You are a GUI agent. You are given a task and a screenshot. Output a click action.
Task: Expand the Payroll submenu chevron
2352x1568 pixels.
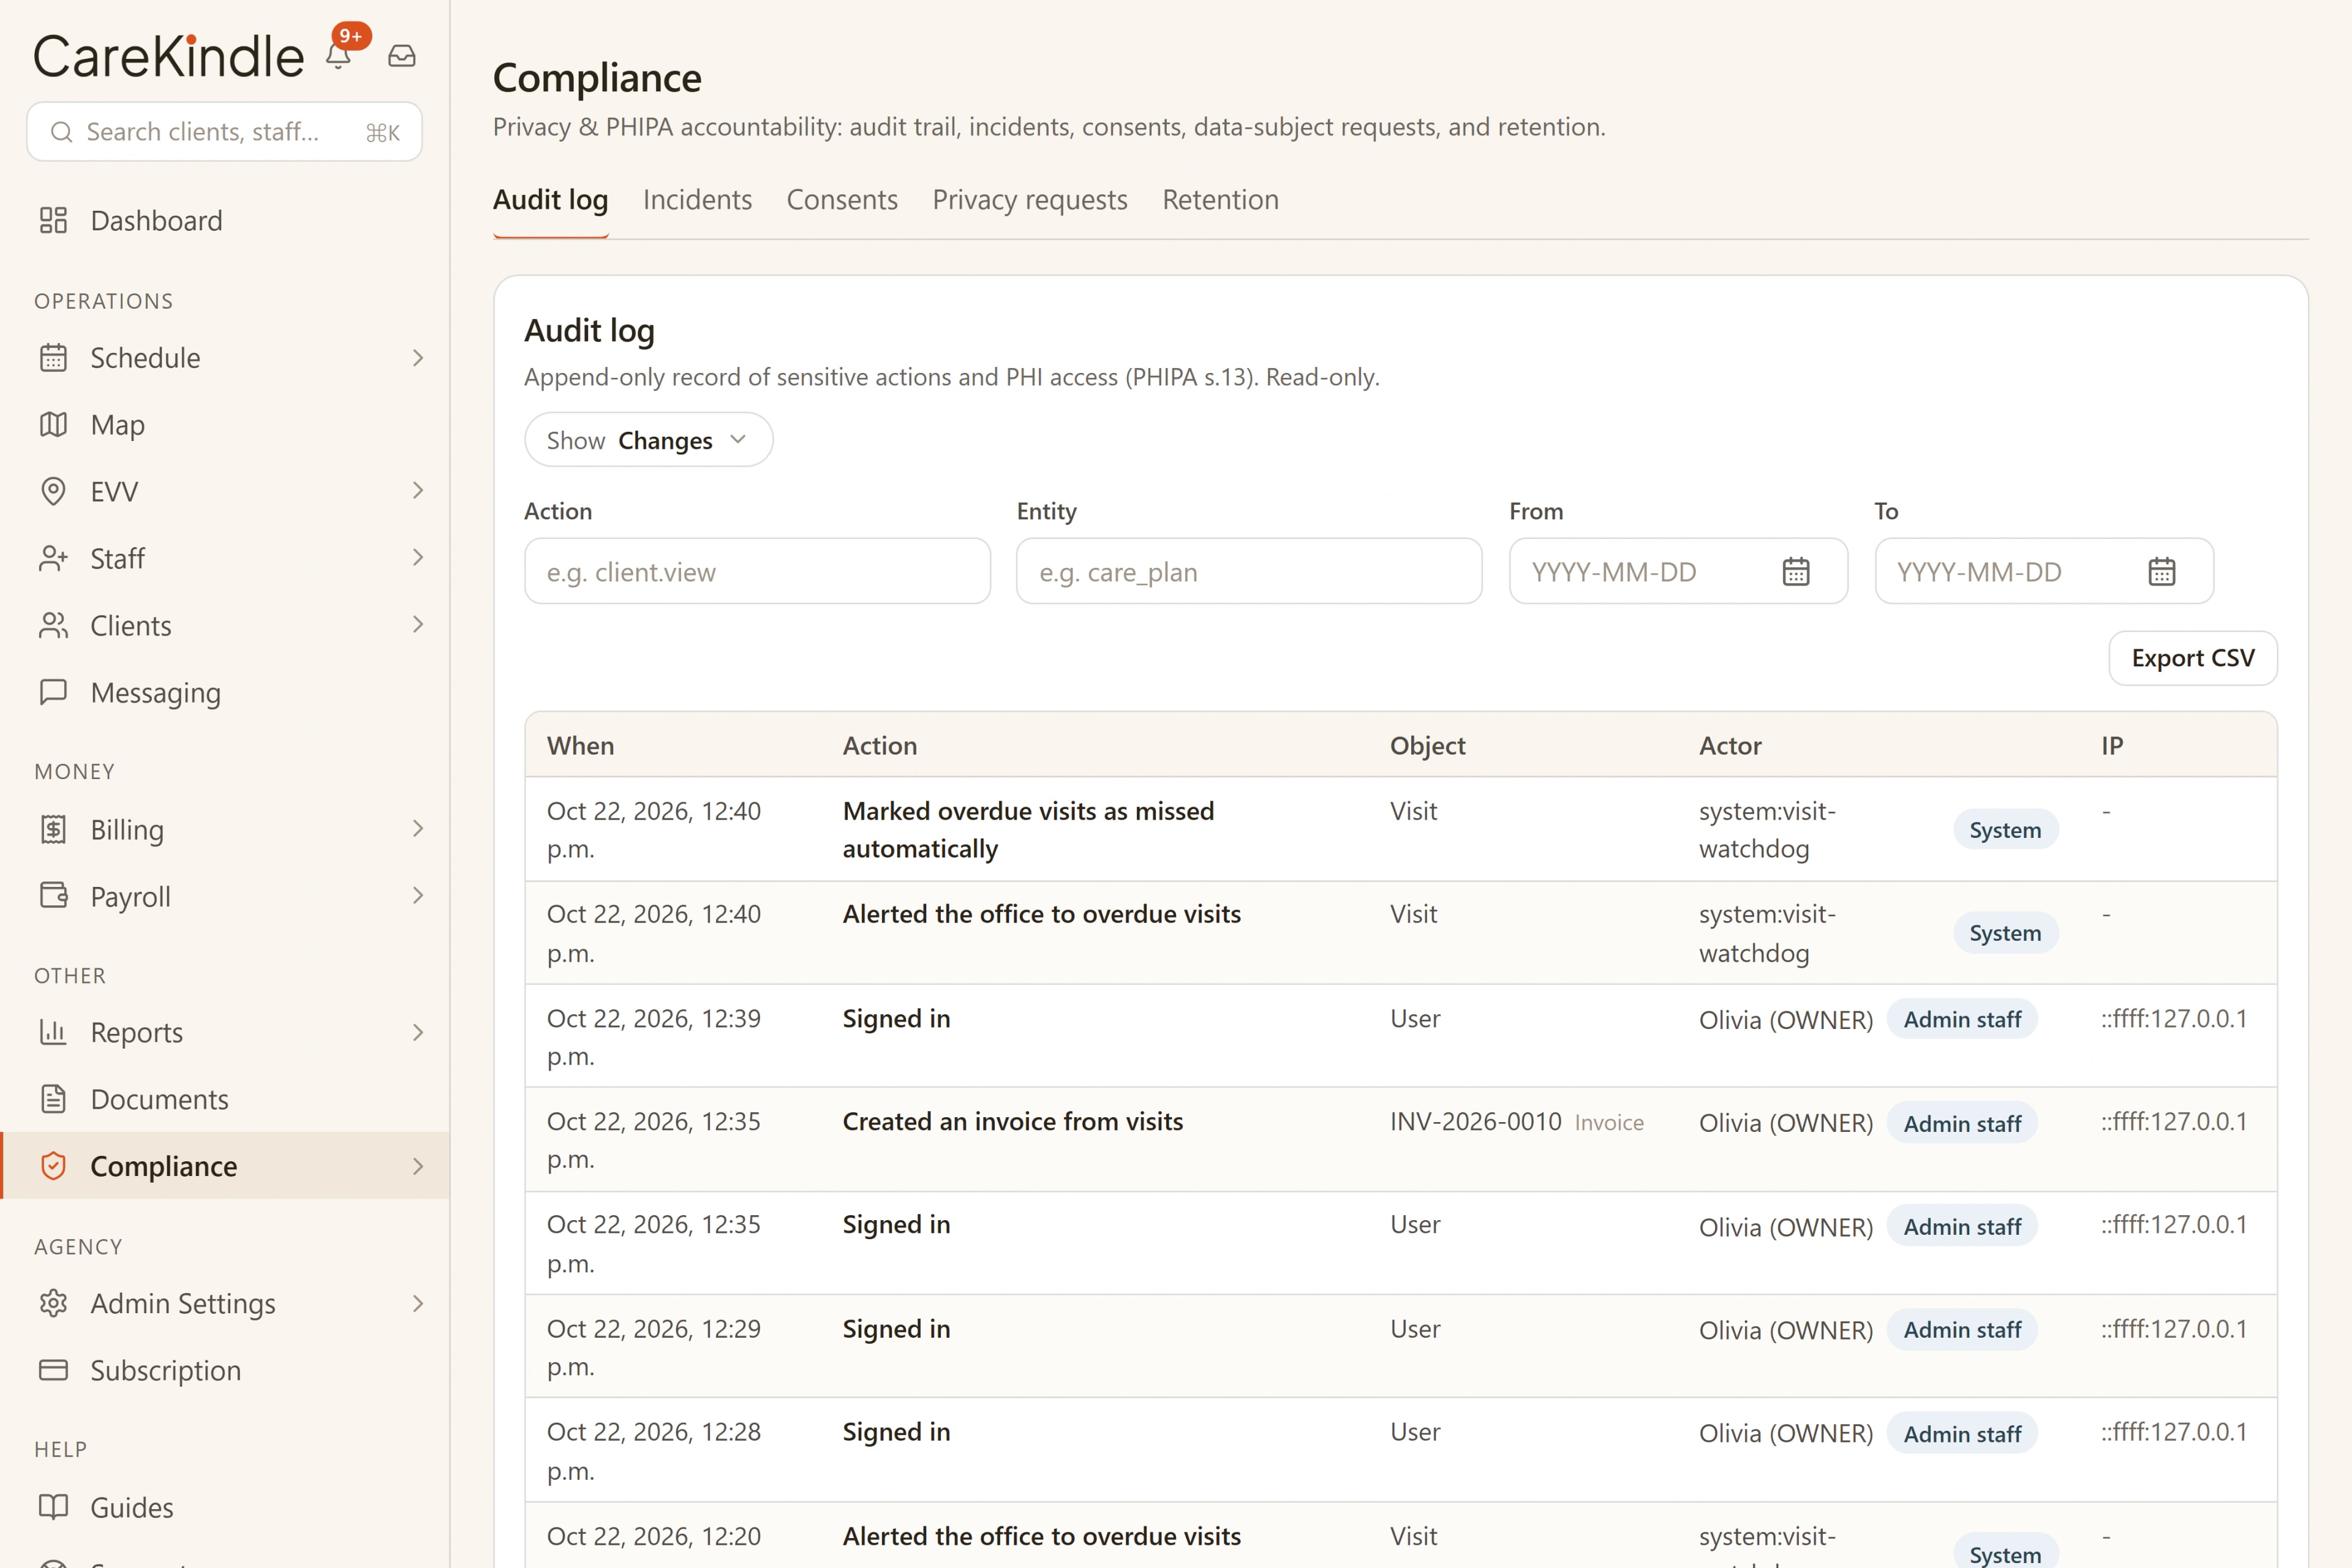click(x=418, y=895)
